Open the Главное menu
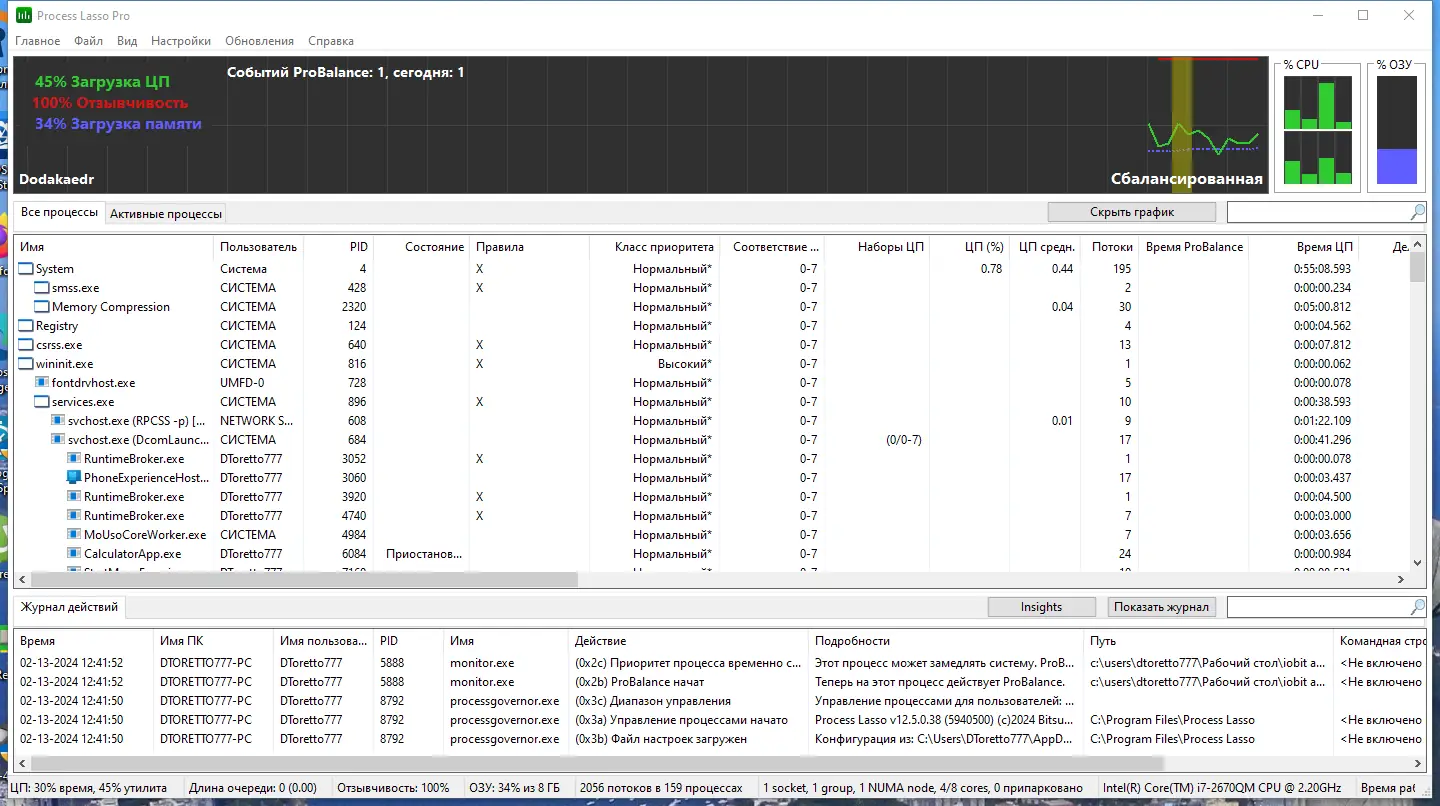Image resolution: width=1440 pixels, height=806 pixels. [x=37, y=41]
